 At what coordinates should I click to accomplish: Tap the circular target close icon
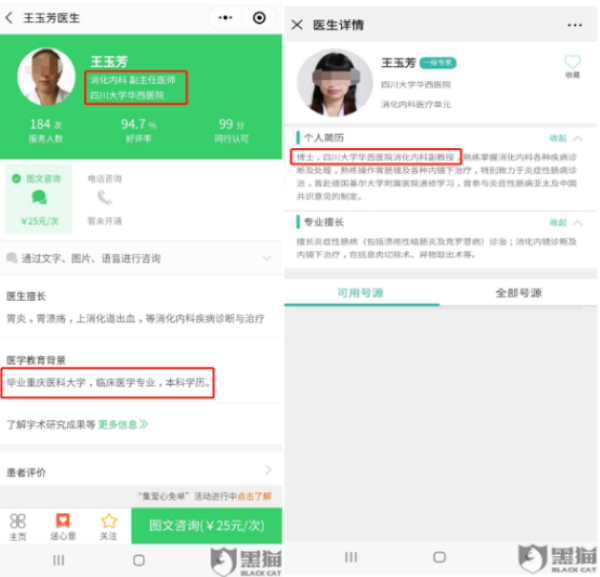click(x=259, y=18)
